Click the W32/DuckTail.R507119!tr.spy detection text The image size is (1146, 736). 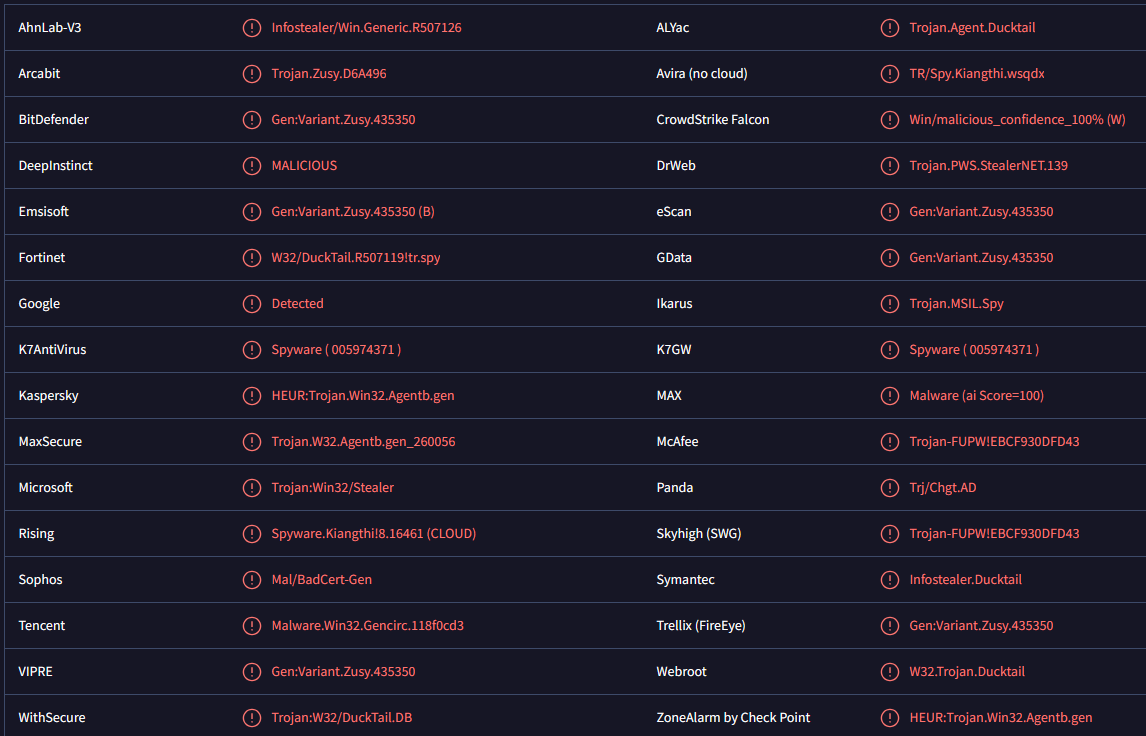(x=356, y=258)
